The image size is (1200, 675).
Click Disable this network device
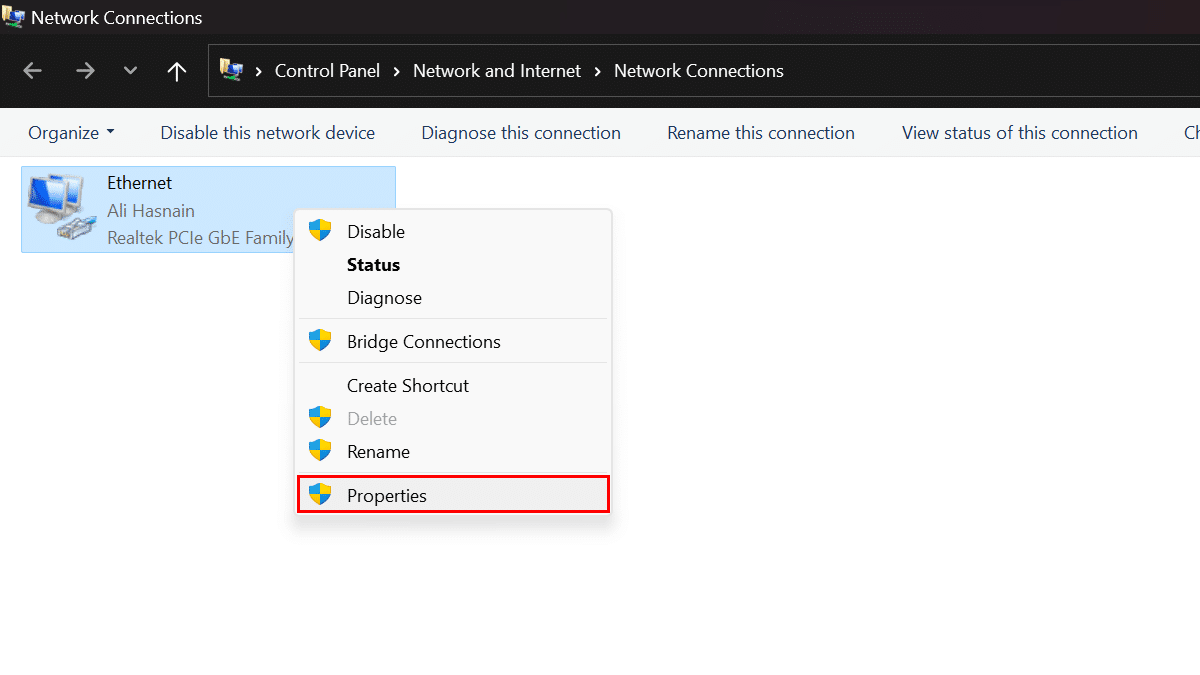coord(267,133)
